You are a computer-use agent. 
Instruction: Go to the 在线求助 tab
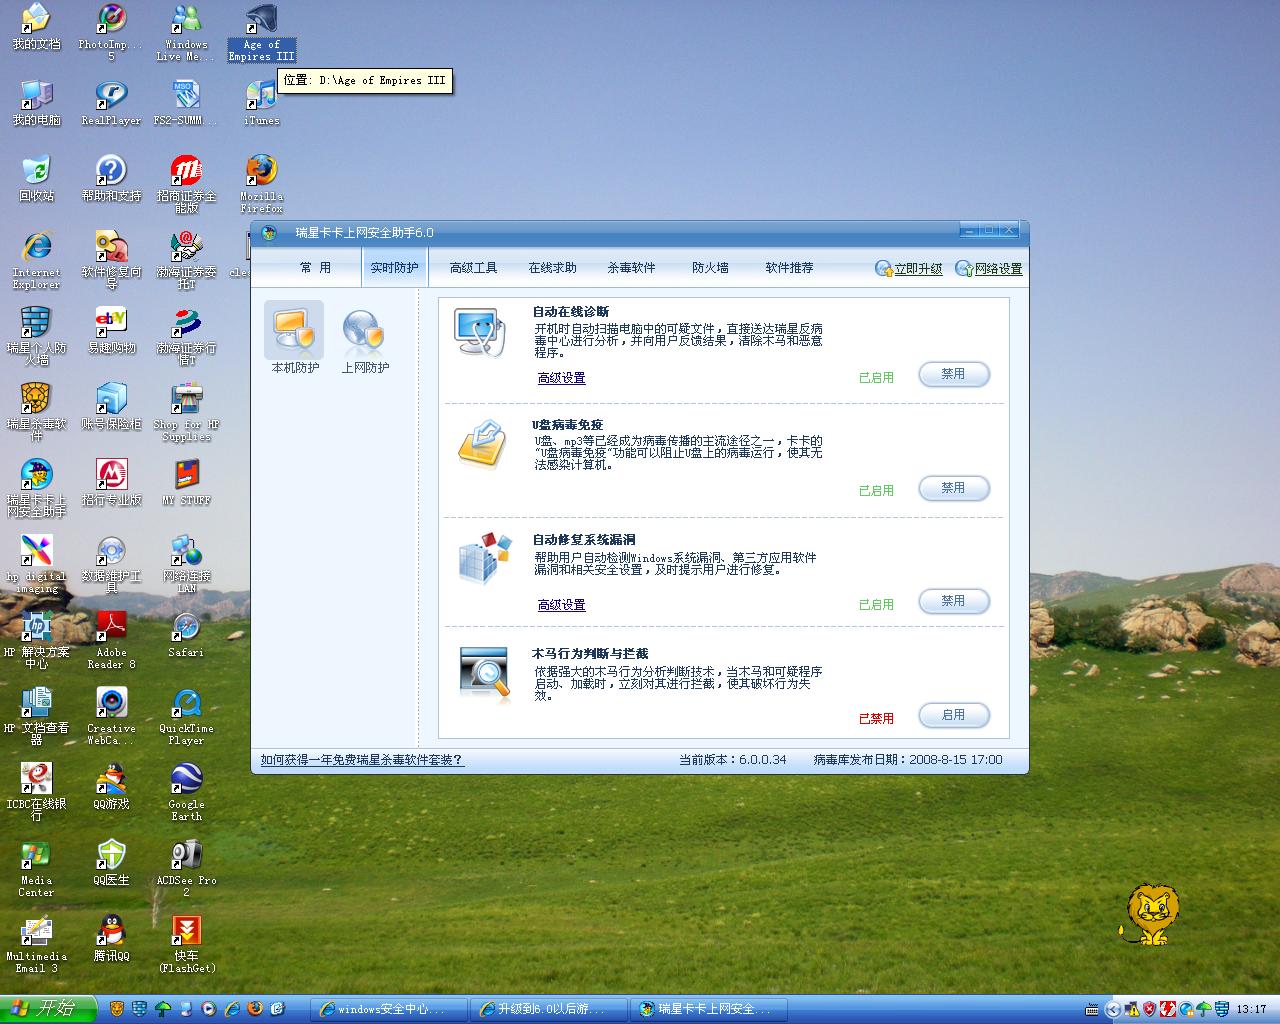[552, 268]
